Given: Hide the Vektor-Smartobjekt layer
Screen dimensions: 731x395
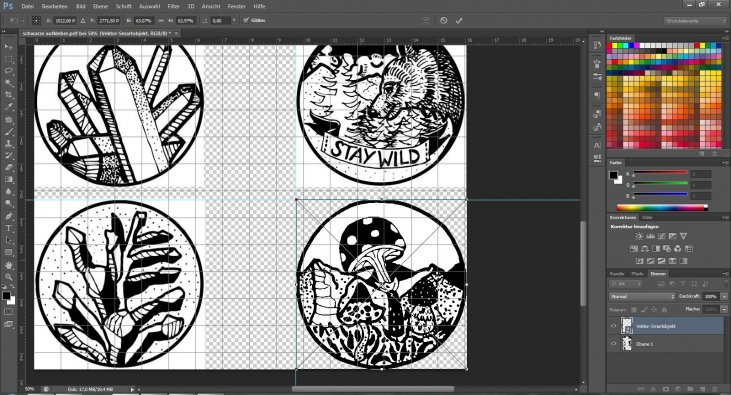Looking at the screenshot, I should [614, 326].
